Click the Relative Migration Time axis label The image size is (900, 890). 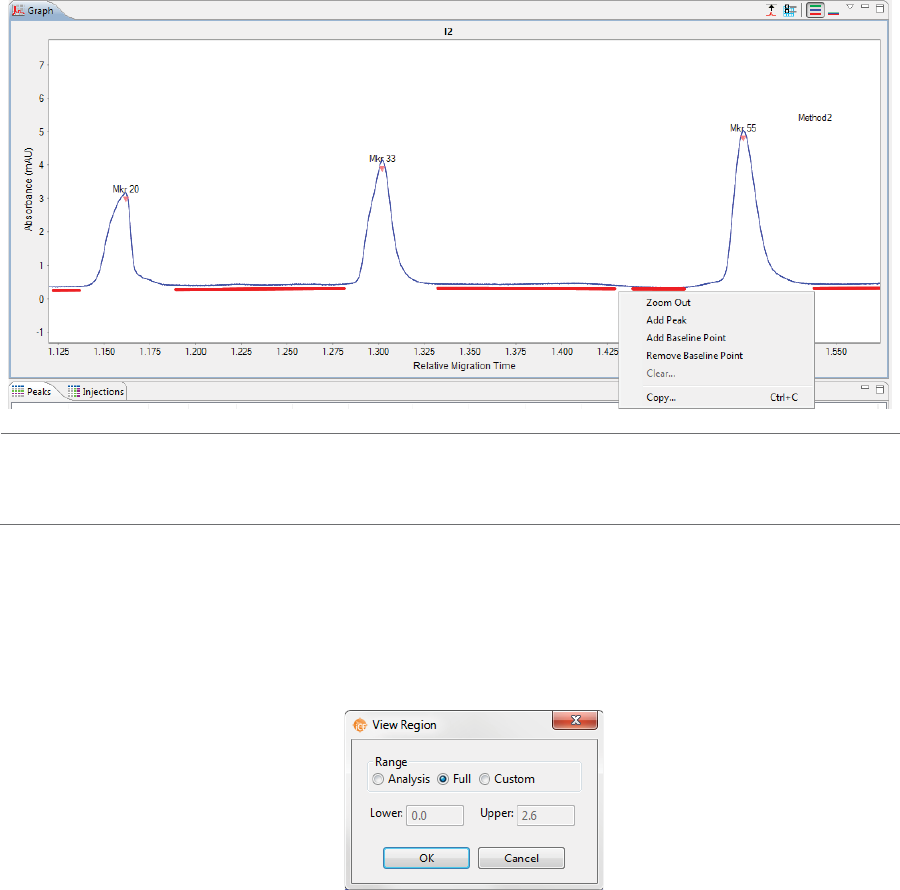pos(464,366)
